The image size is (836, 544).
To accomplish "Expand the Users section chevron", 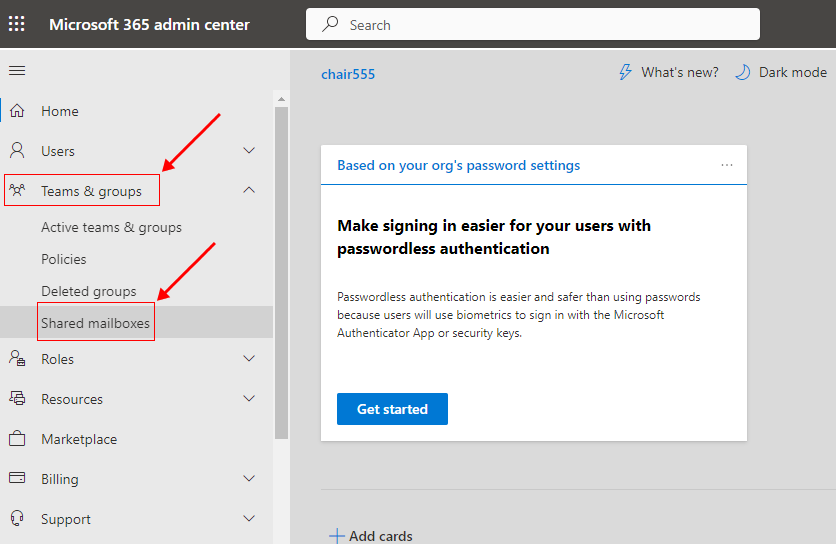I will tap(249, 151).
